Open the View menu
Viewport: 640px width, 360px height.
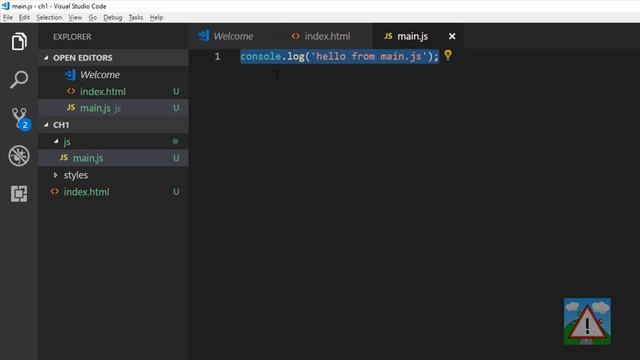pyautogui.click(x=75, y=17)
